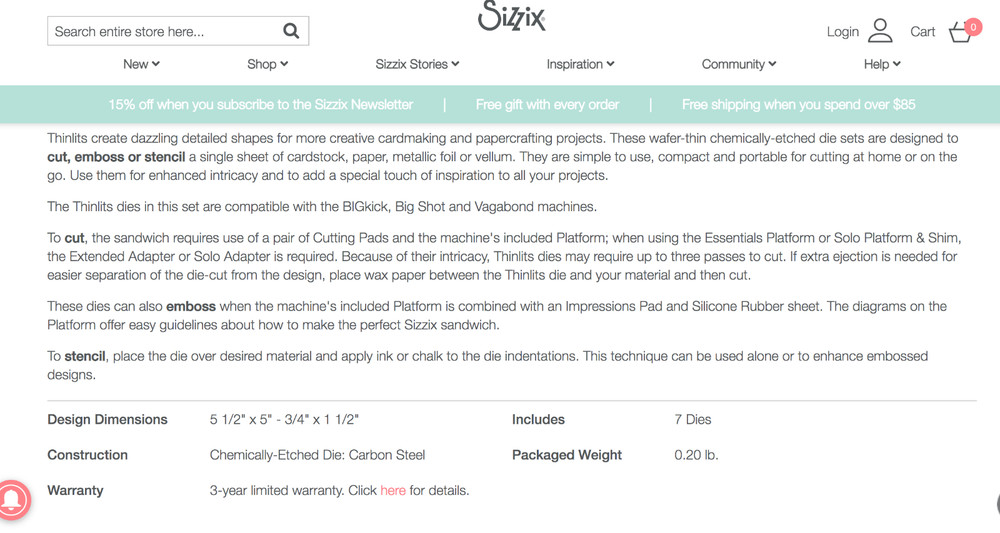Screen dimensions: 1000x533
Task: Open the user account icon
Action: [x=880, y=31]
